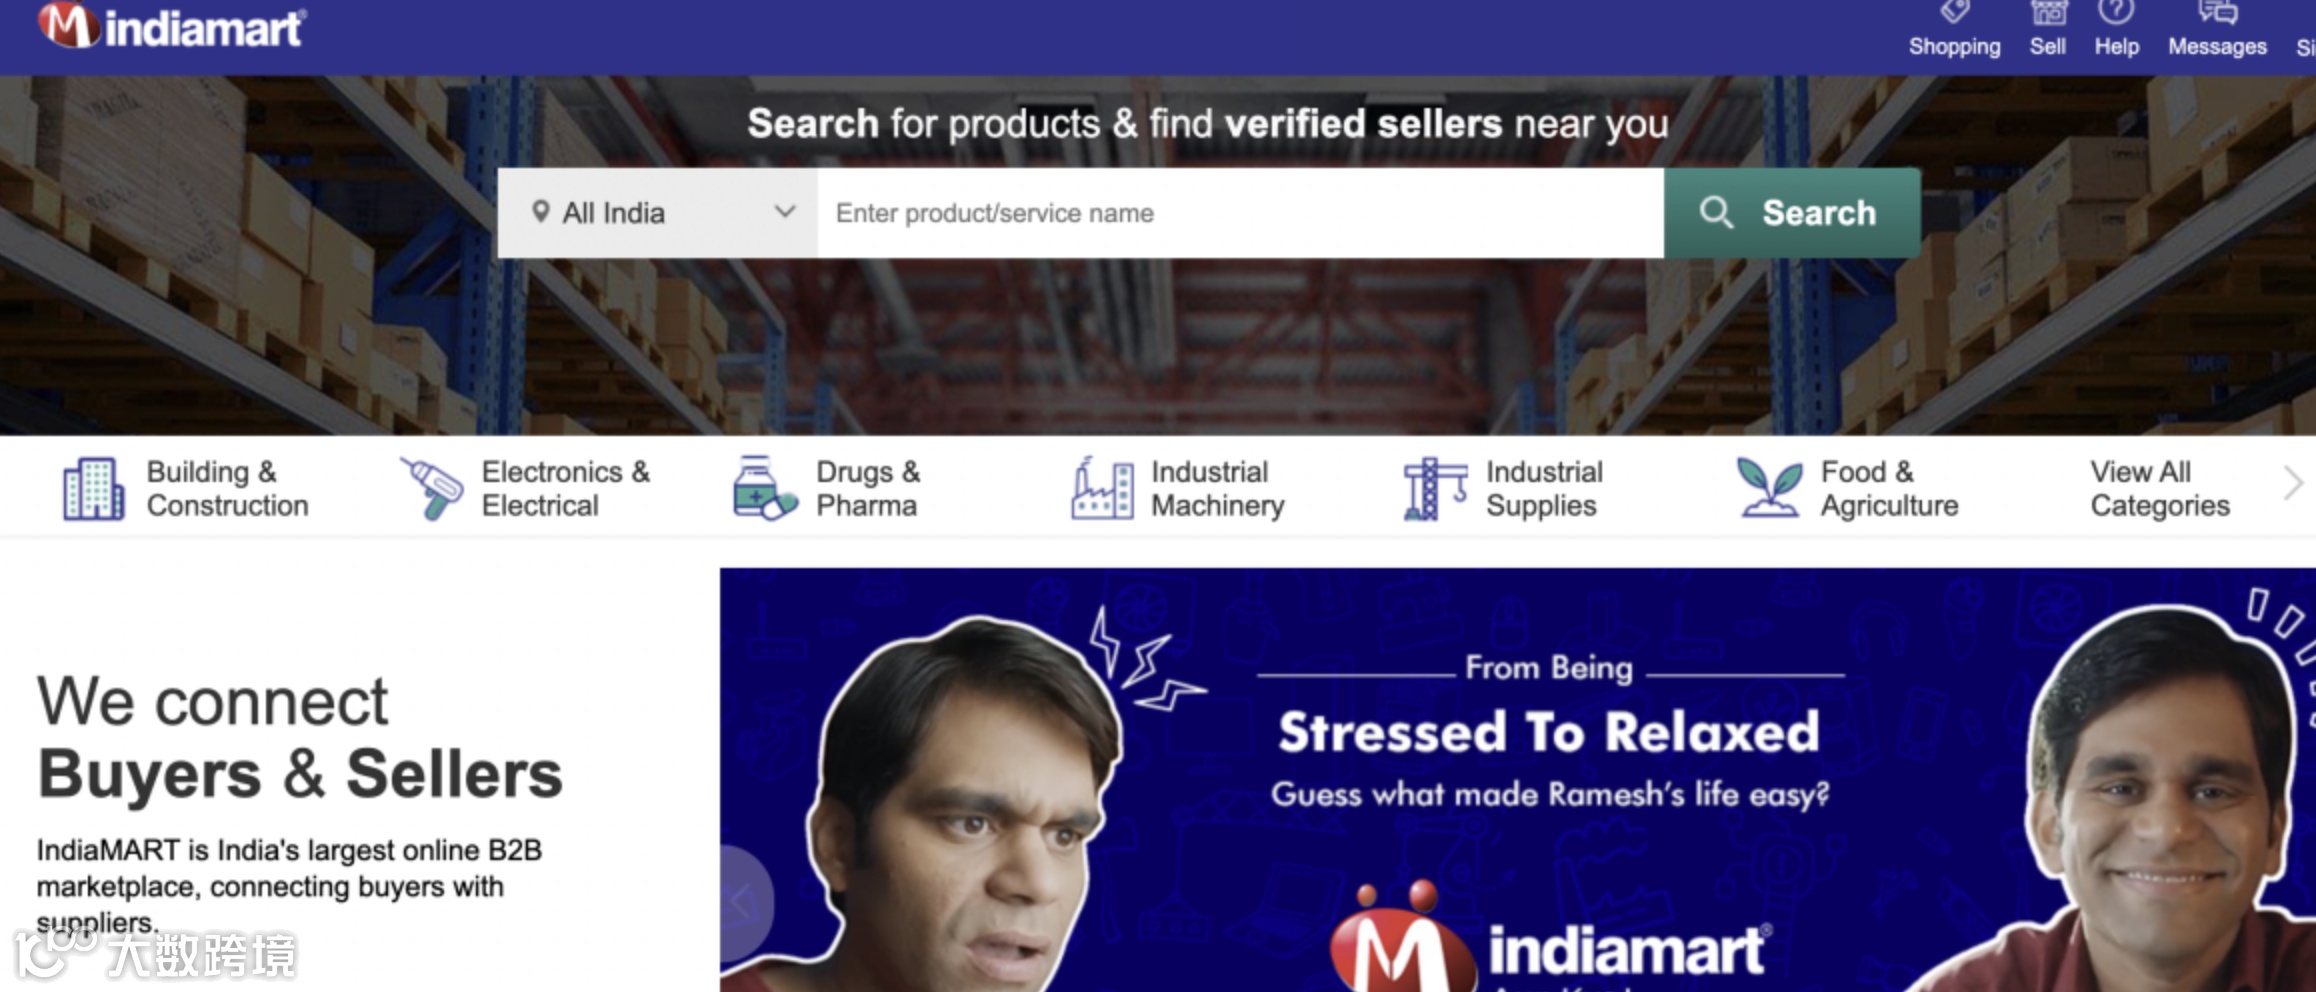This screenshot has height=992, width=2316.
Task: Open the All India location dropdown
Action: pos(657,213)
